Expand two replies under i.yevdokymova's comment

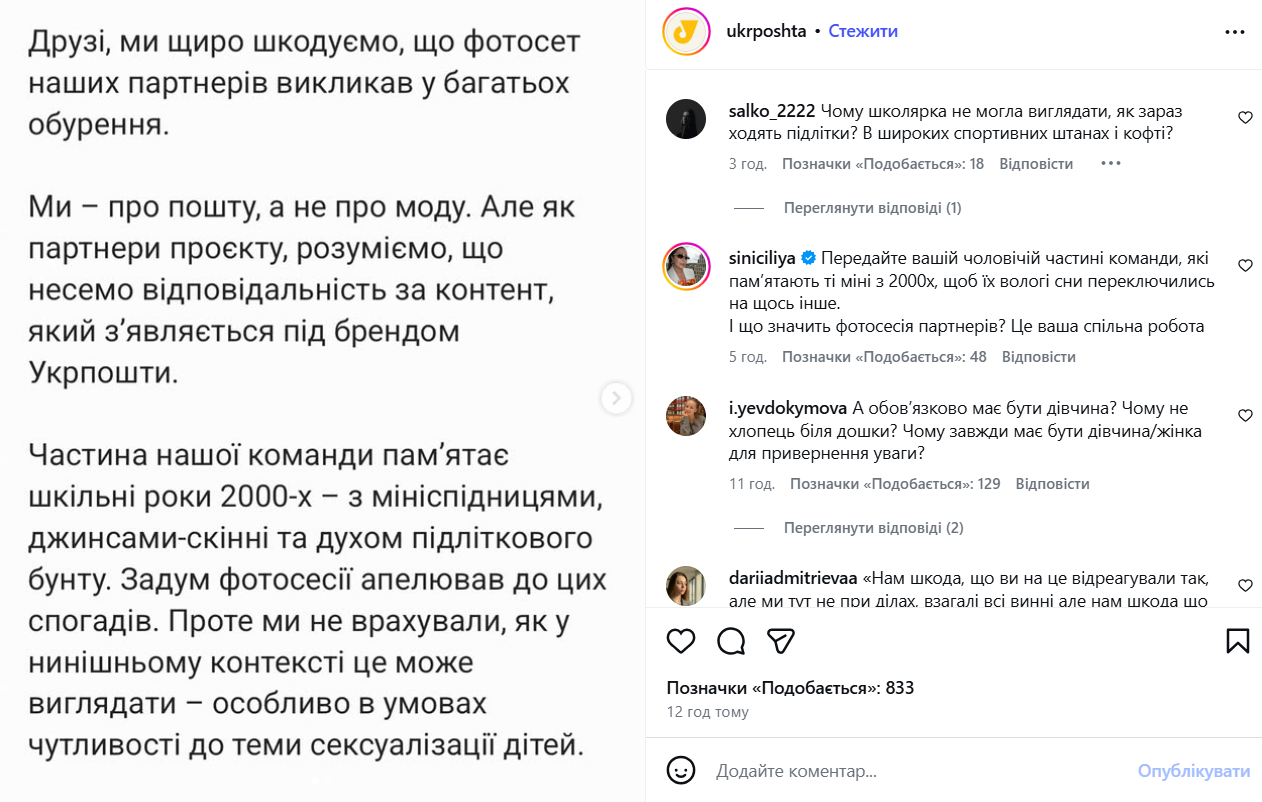click(x=873, y=528)
